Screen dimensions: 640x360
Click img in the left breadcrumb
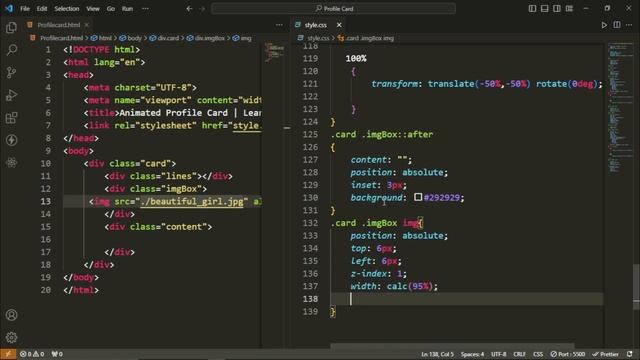[x=246, y=38]
